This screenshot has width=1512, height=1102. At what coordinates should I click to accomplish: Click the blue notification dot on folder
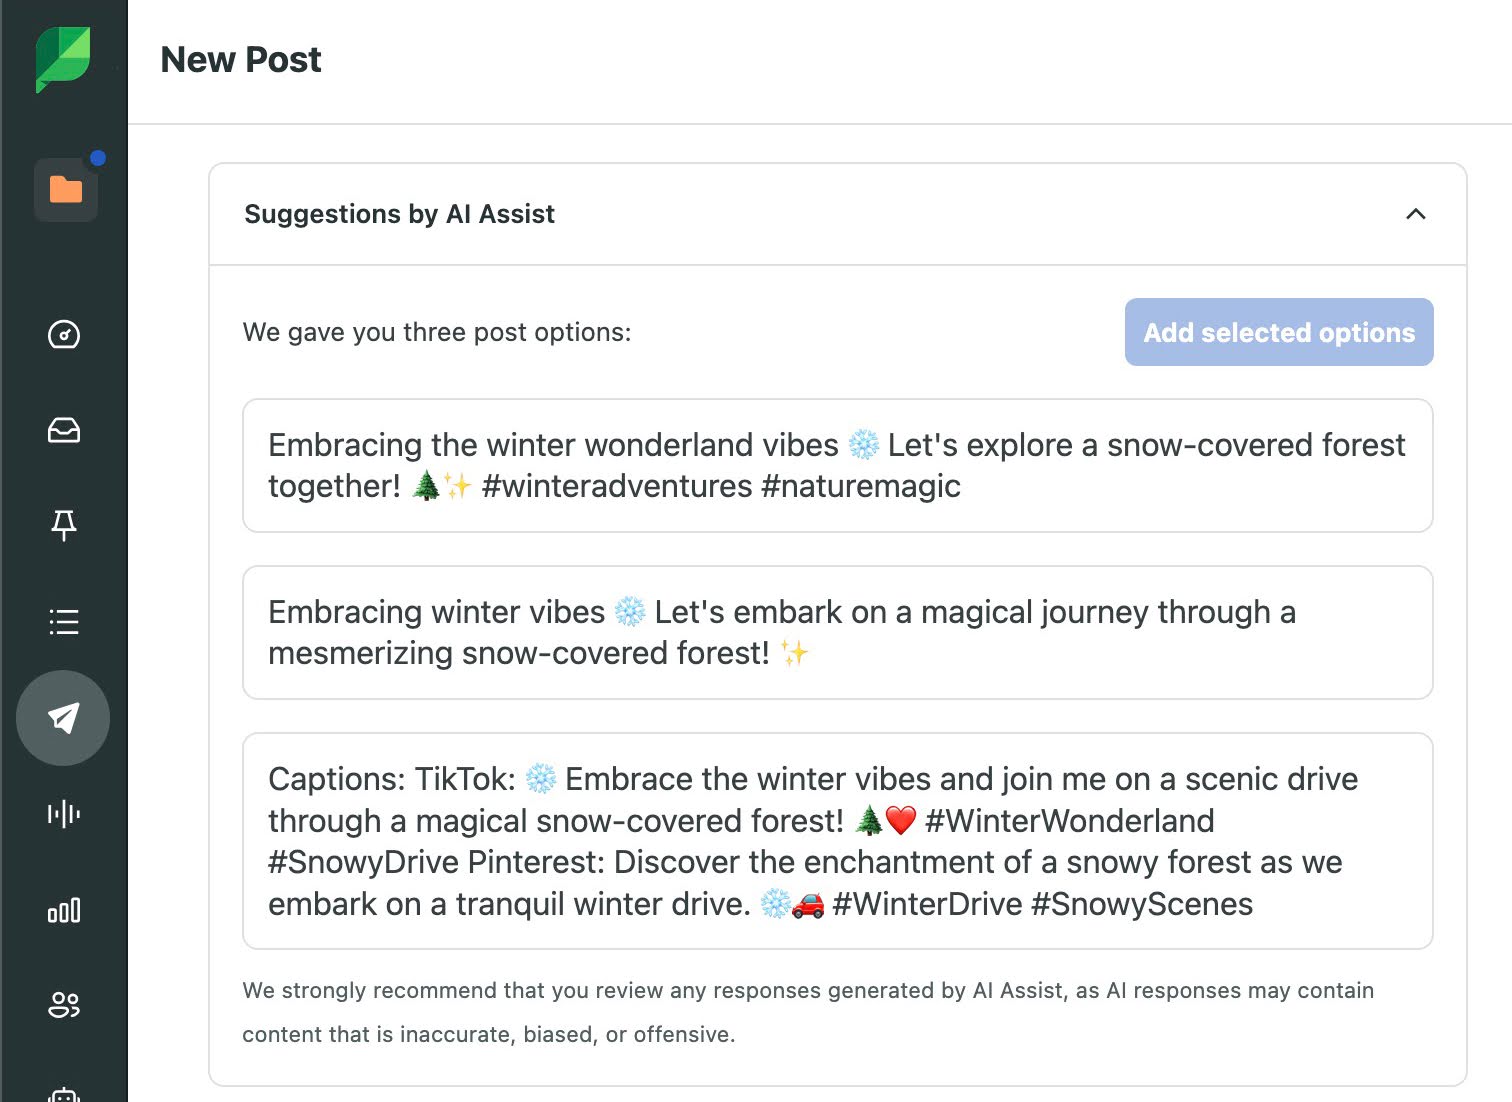98,156
